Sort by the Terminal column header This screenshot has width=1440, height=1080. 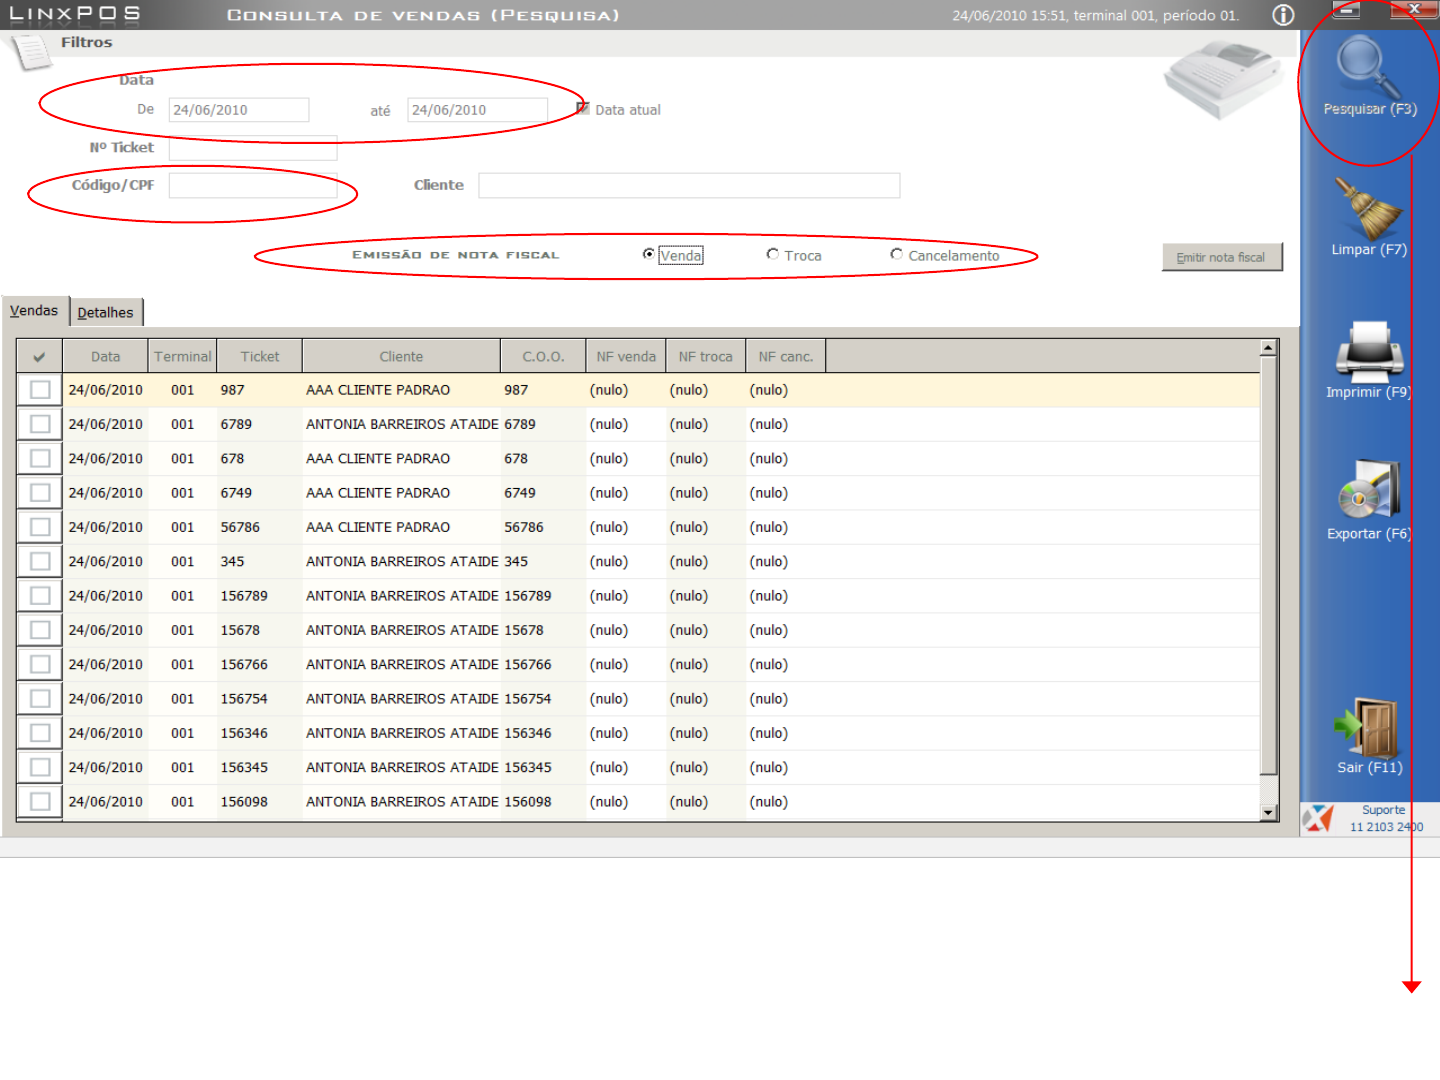click(x=183, y=356)
